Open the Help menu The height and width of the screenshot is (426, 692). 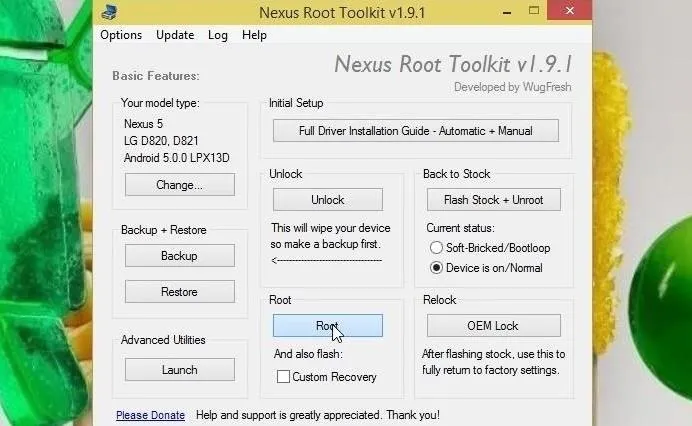tap(254, 35)
